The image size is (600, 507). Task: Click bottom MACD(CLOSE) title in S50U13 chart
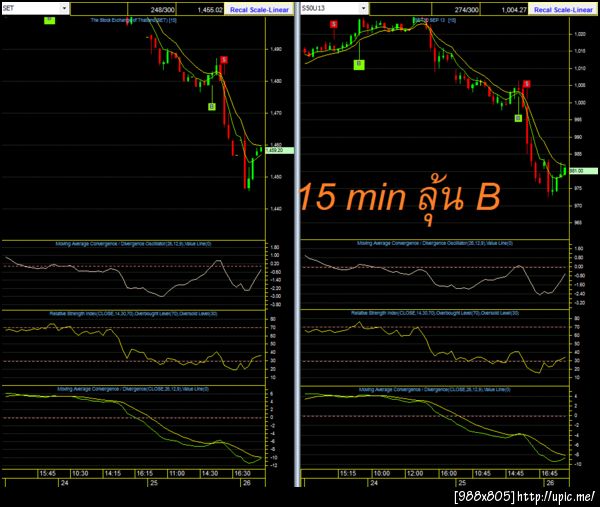[x=435, y=390]
